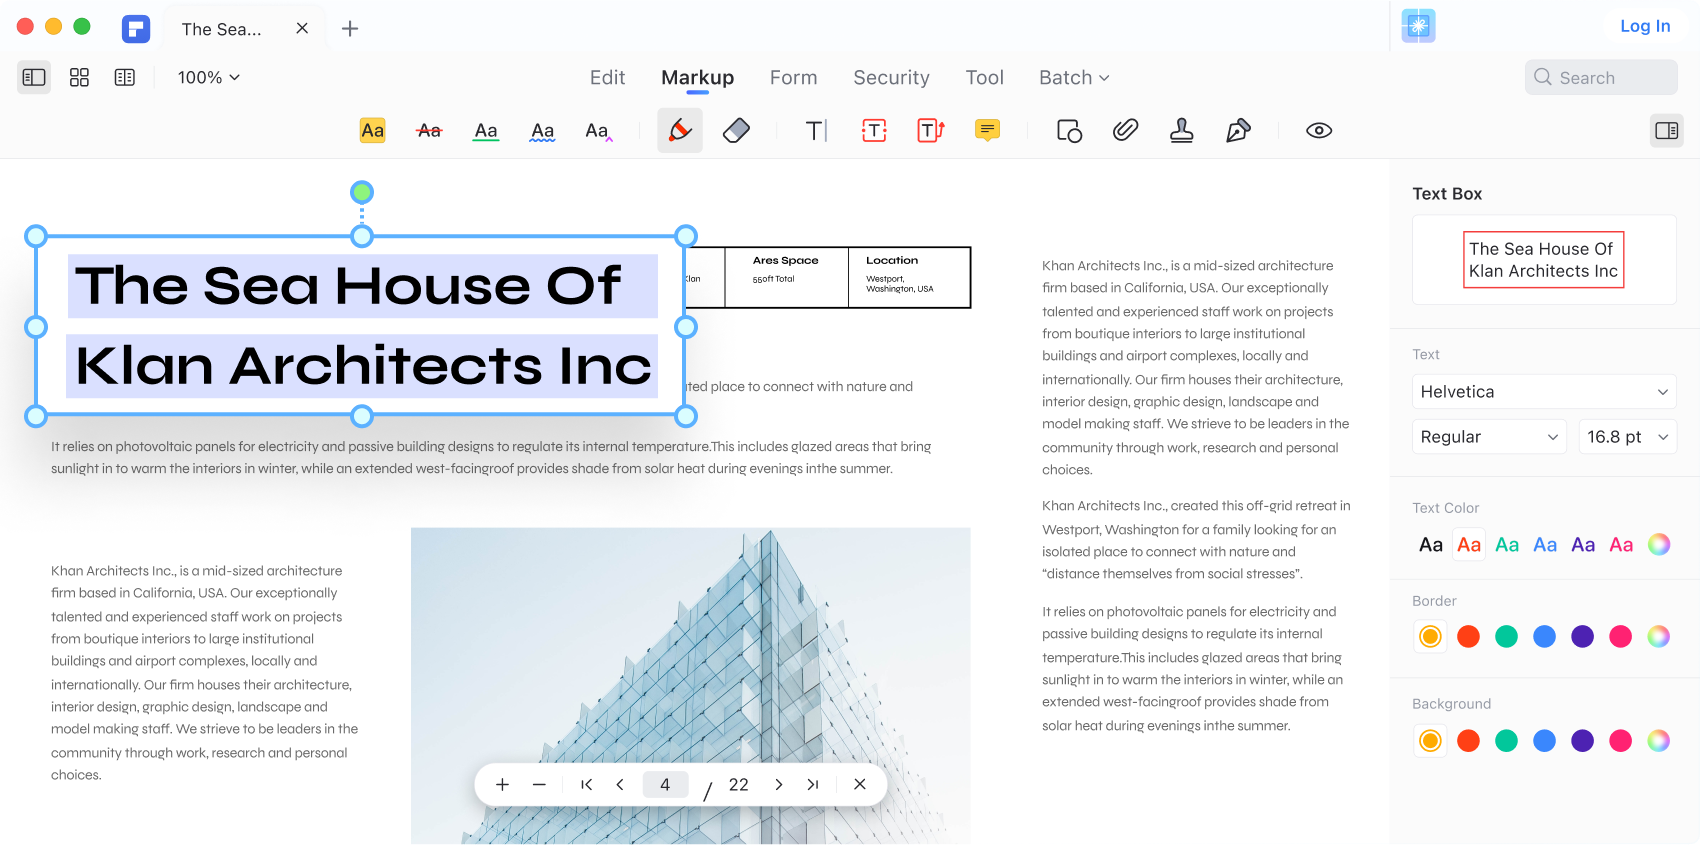
Task: Click the attachment paperclip icon
Action: (x=1125, y=131)
